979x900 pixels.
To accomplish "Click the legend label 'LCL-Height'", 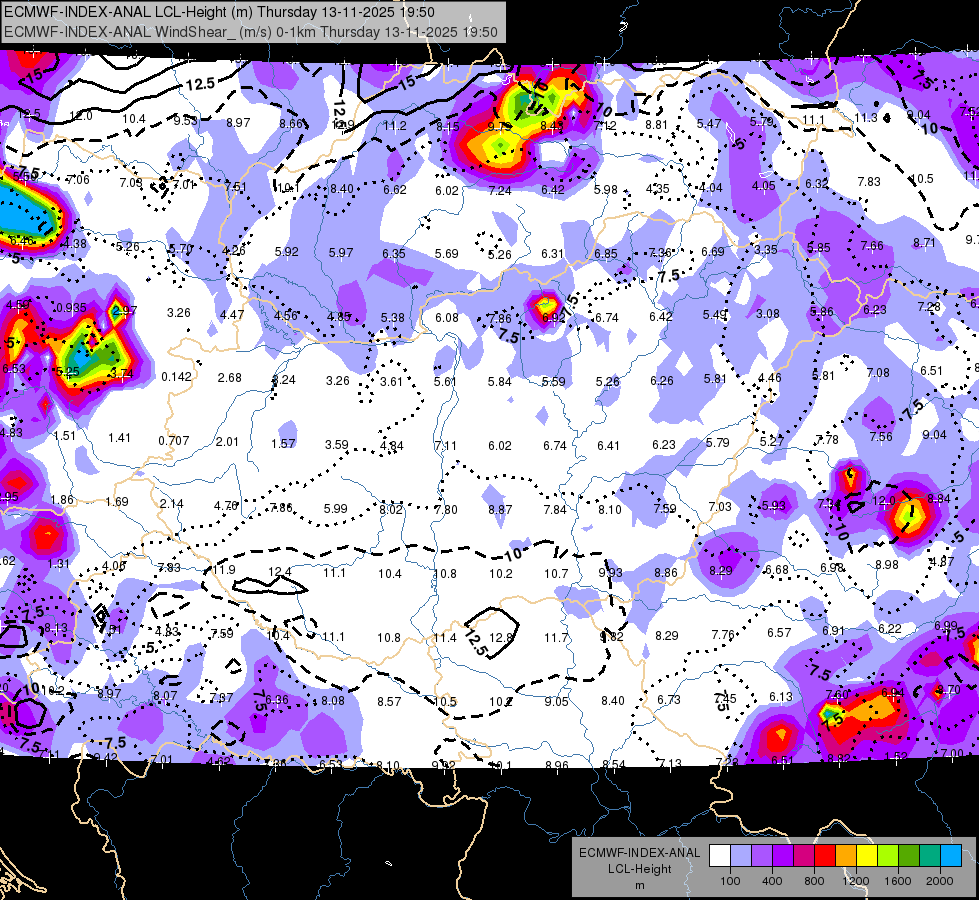I will [639, 869].
